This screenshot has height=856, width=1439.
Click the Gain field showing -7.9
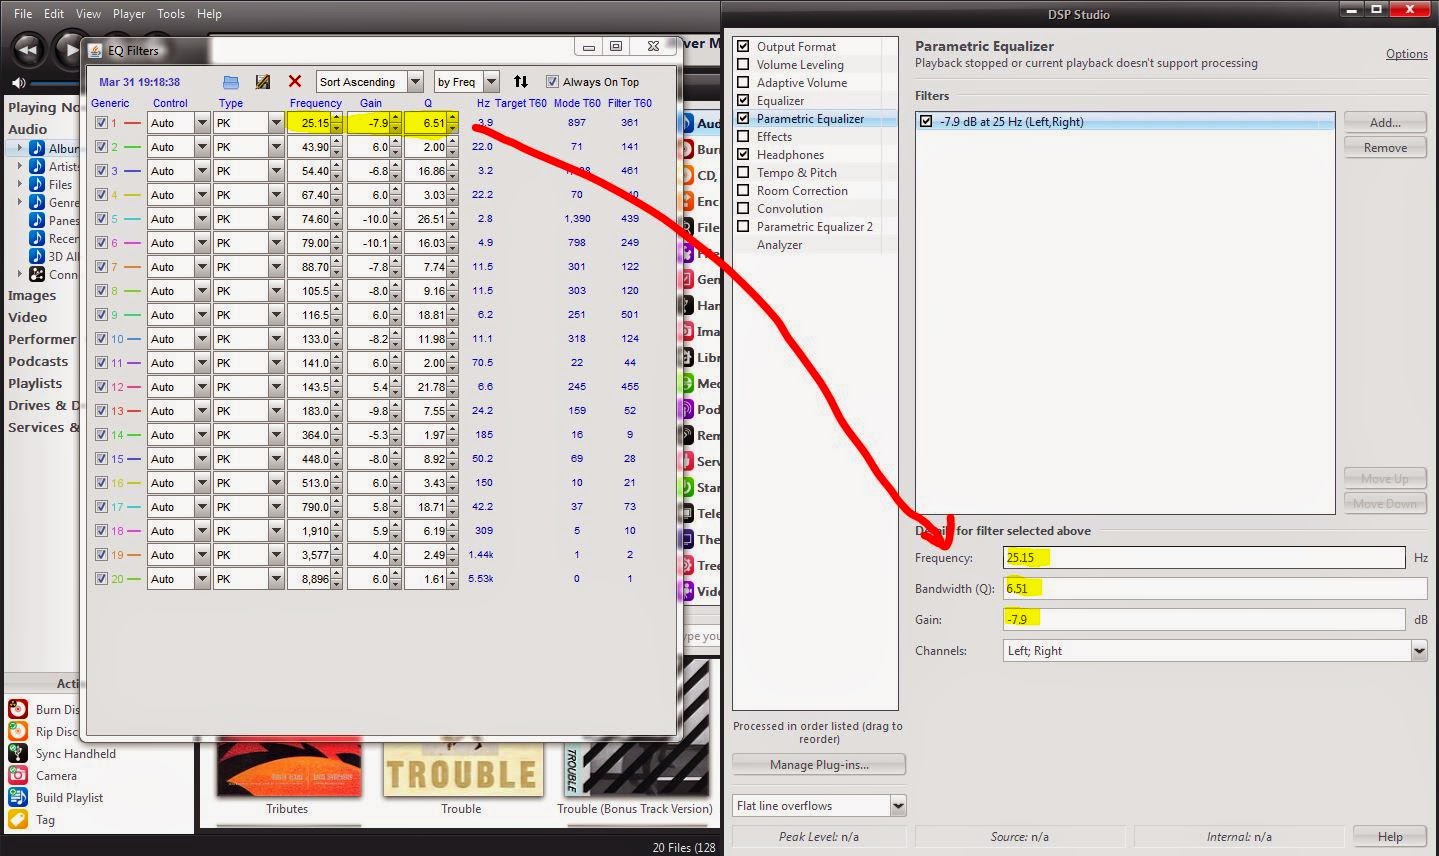[1204, 619]
